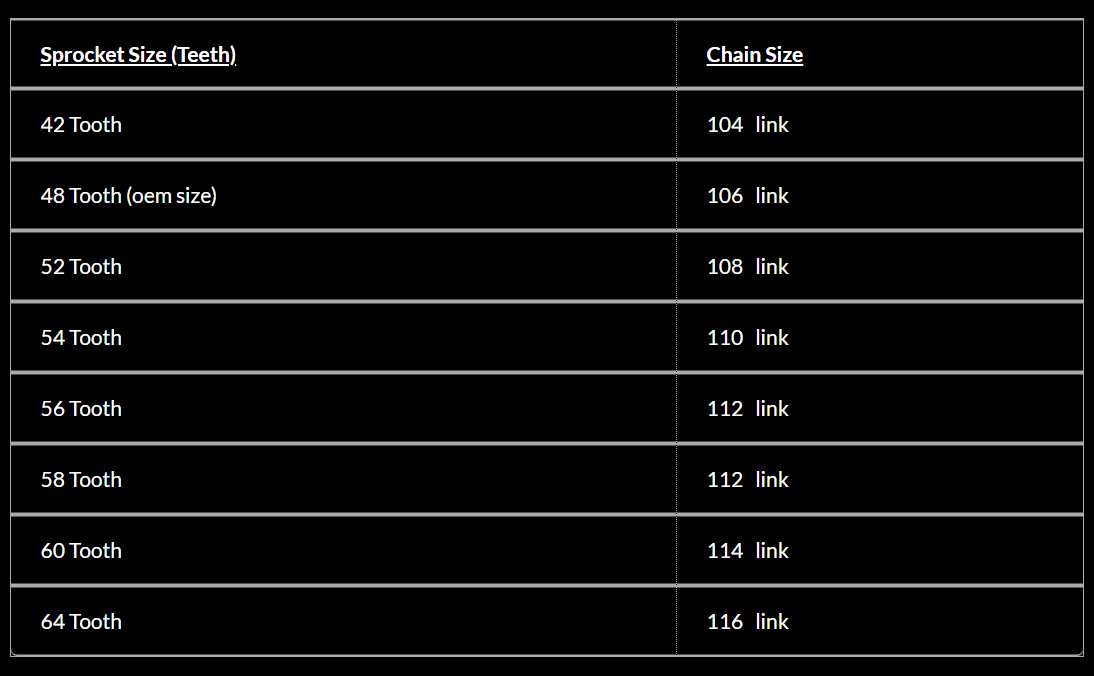
Task: Click the 110 link chain value
Action: coord(747,338)
